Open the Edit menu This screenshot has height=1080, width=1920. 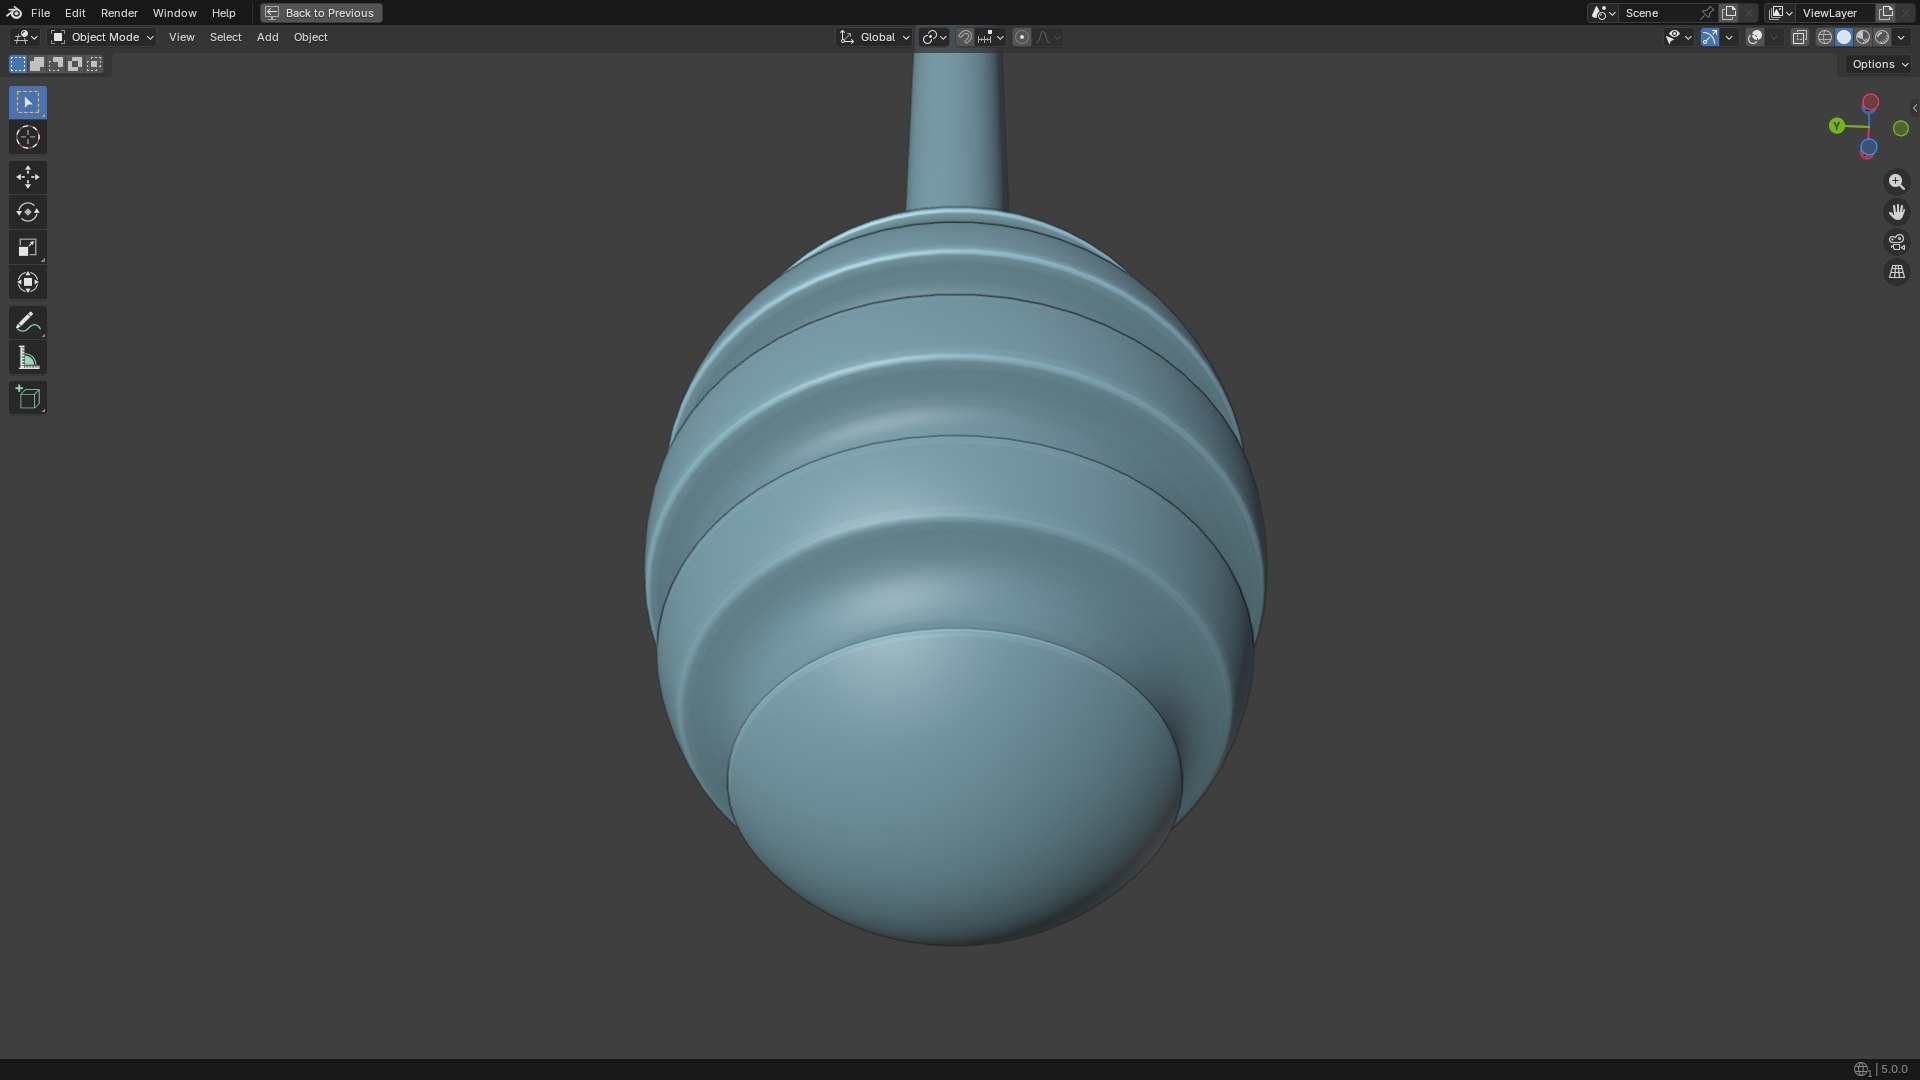[x=75, y=13]
